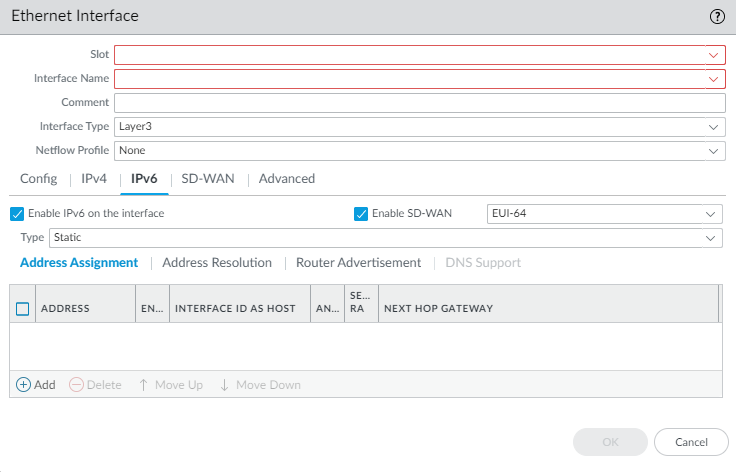Viewport: 736px width, 472px height.
Task: Click the help question mark icon
Action: point(717,16)
